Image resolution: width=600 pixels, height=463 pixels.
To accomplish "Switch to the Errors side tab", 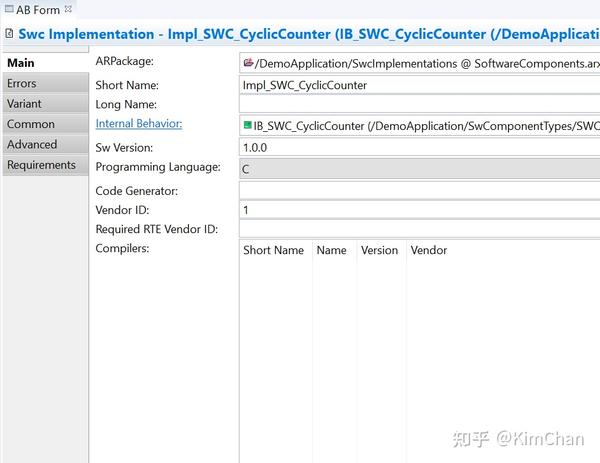I will (x=22, y=84).
